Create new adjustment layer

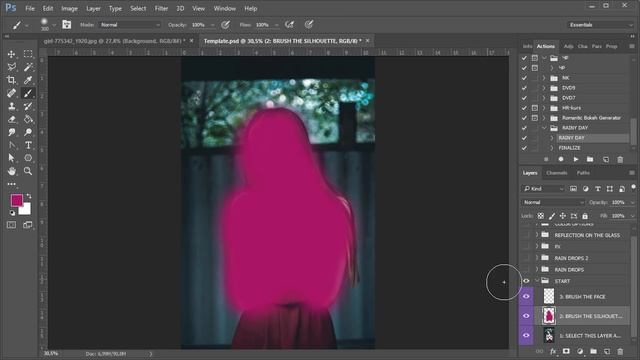pos(580,351)
